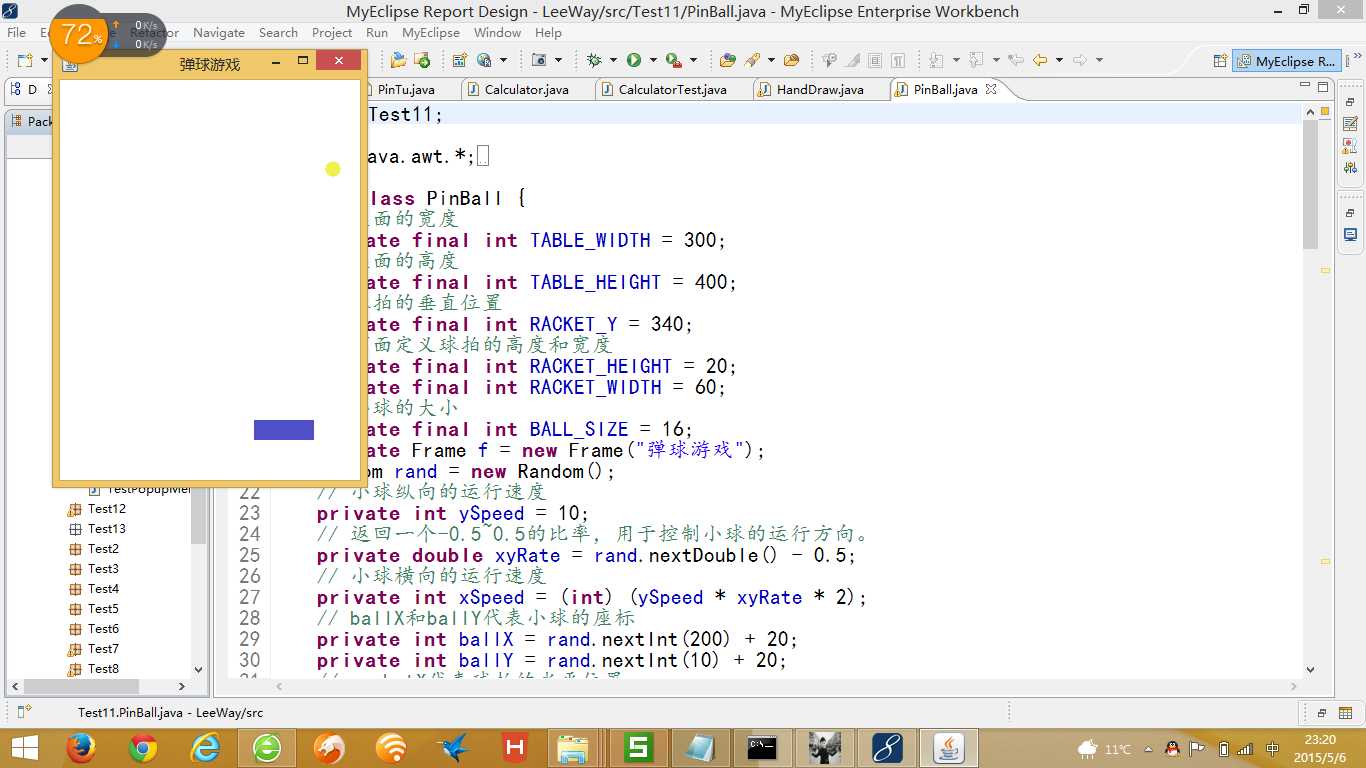Click the status bar left icon
Image resolution: width=1366 pixels, height=768 pixels.
pyautogui.click(x=24, y=712)
